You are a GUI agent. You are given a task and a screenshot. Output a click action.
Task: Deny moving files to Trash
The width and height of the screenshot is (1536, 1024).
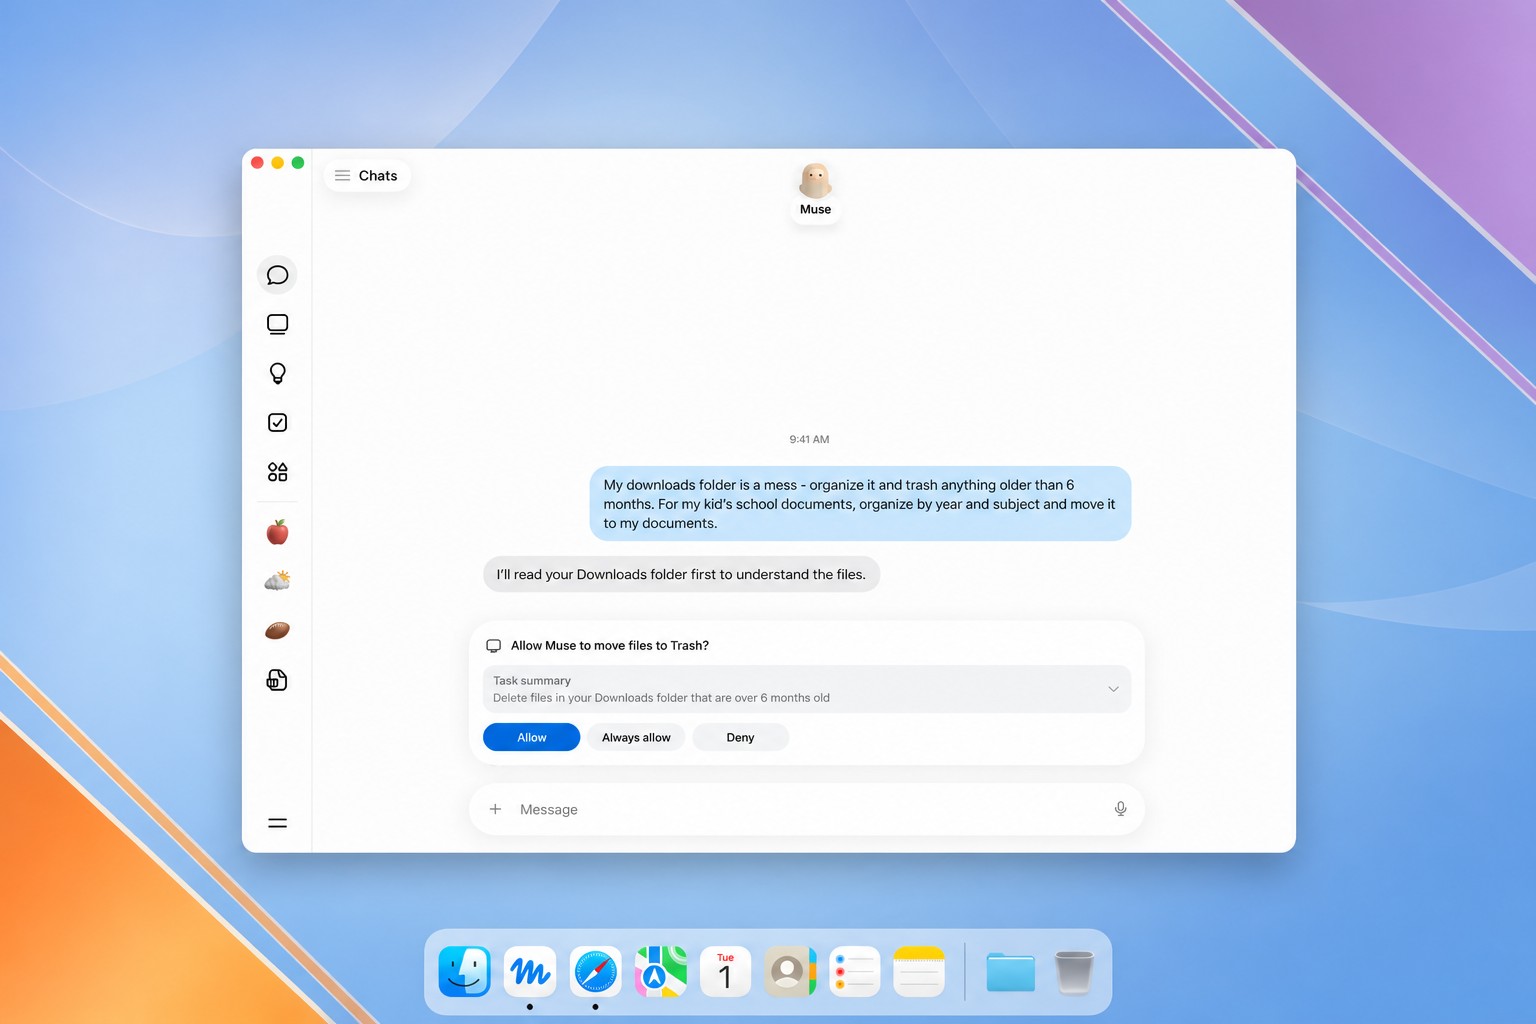(740, 737)
